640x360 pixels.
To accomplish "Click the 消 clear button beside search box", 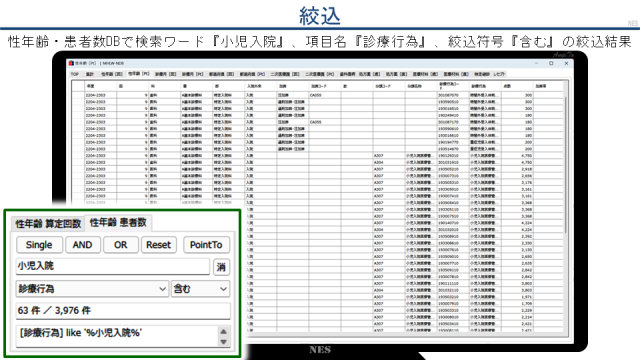I will point(221,267).
